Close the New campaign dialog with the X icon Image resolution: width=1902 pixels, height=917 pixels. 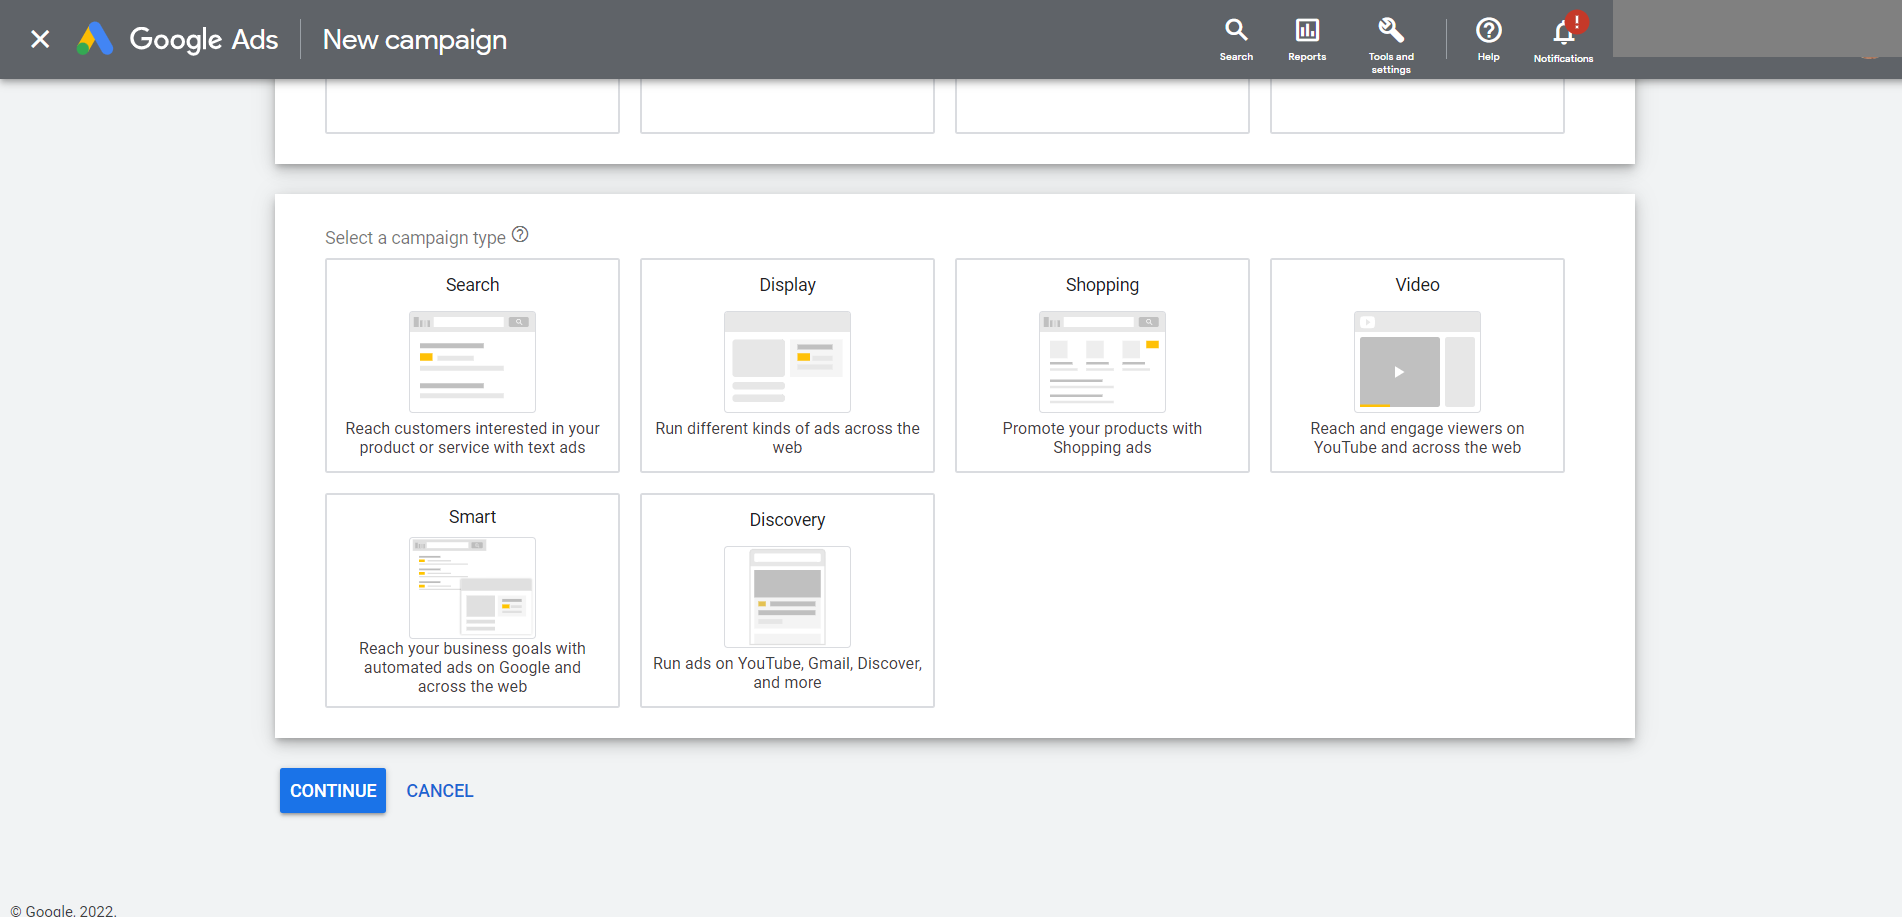coord(40,39)
